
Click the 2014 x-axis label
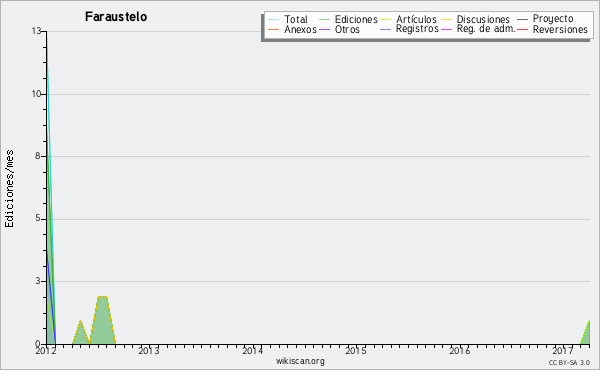coord(253,350)
